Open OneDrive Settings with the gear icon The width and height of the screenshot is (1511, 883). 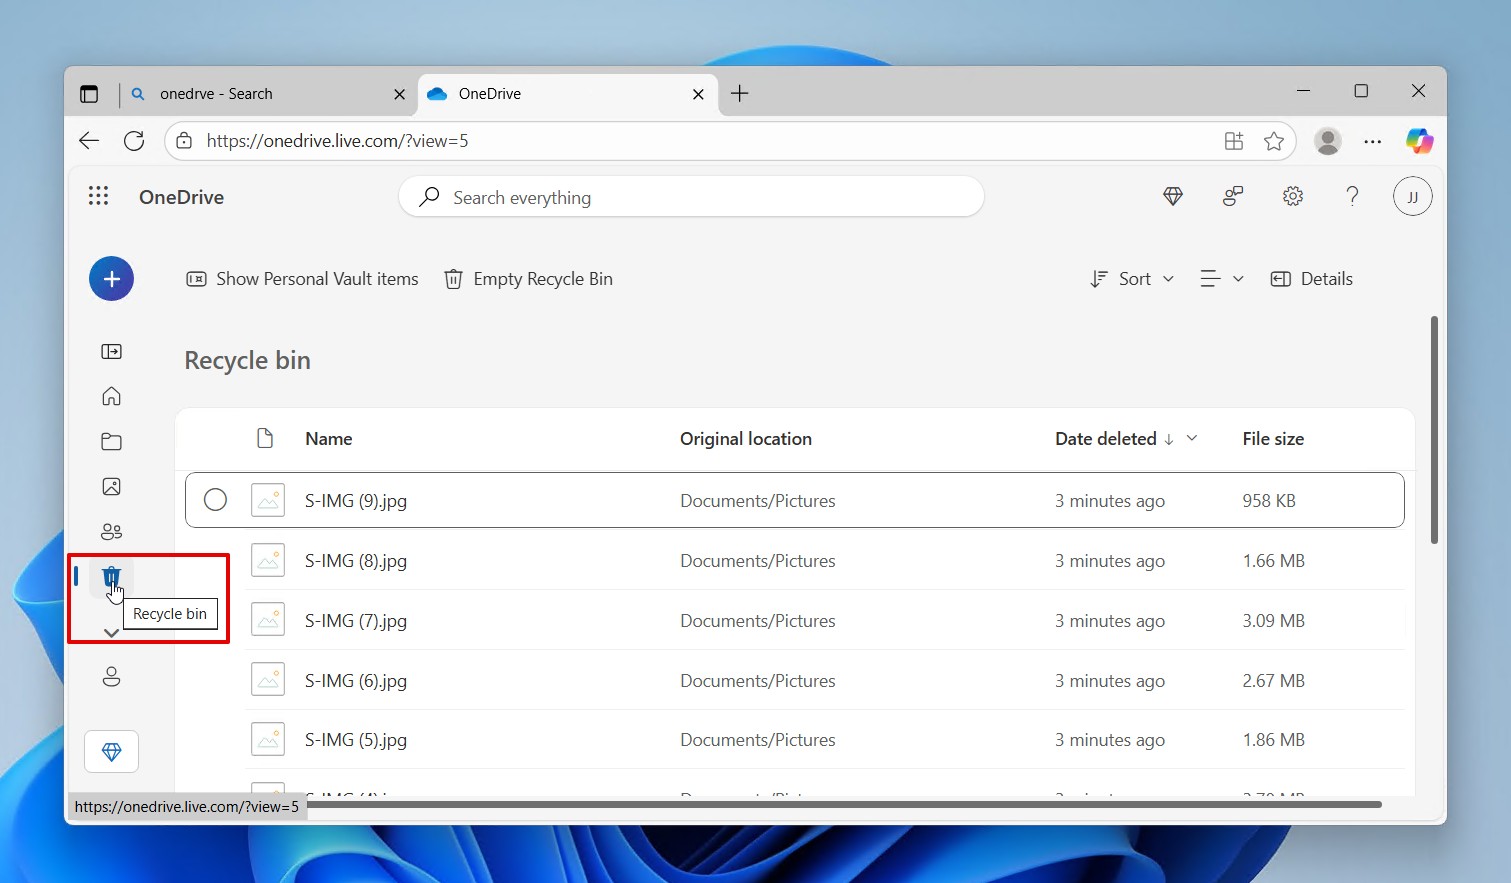point(1292,196)
